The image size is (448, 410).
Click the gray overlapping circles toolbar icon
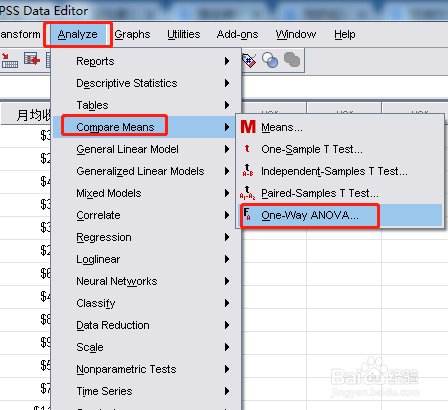(292, 60)
